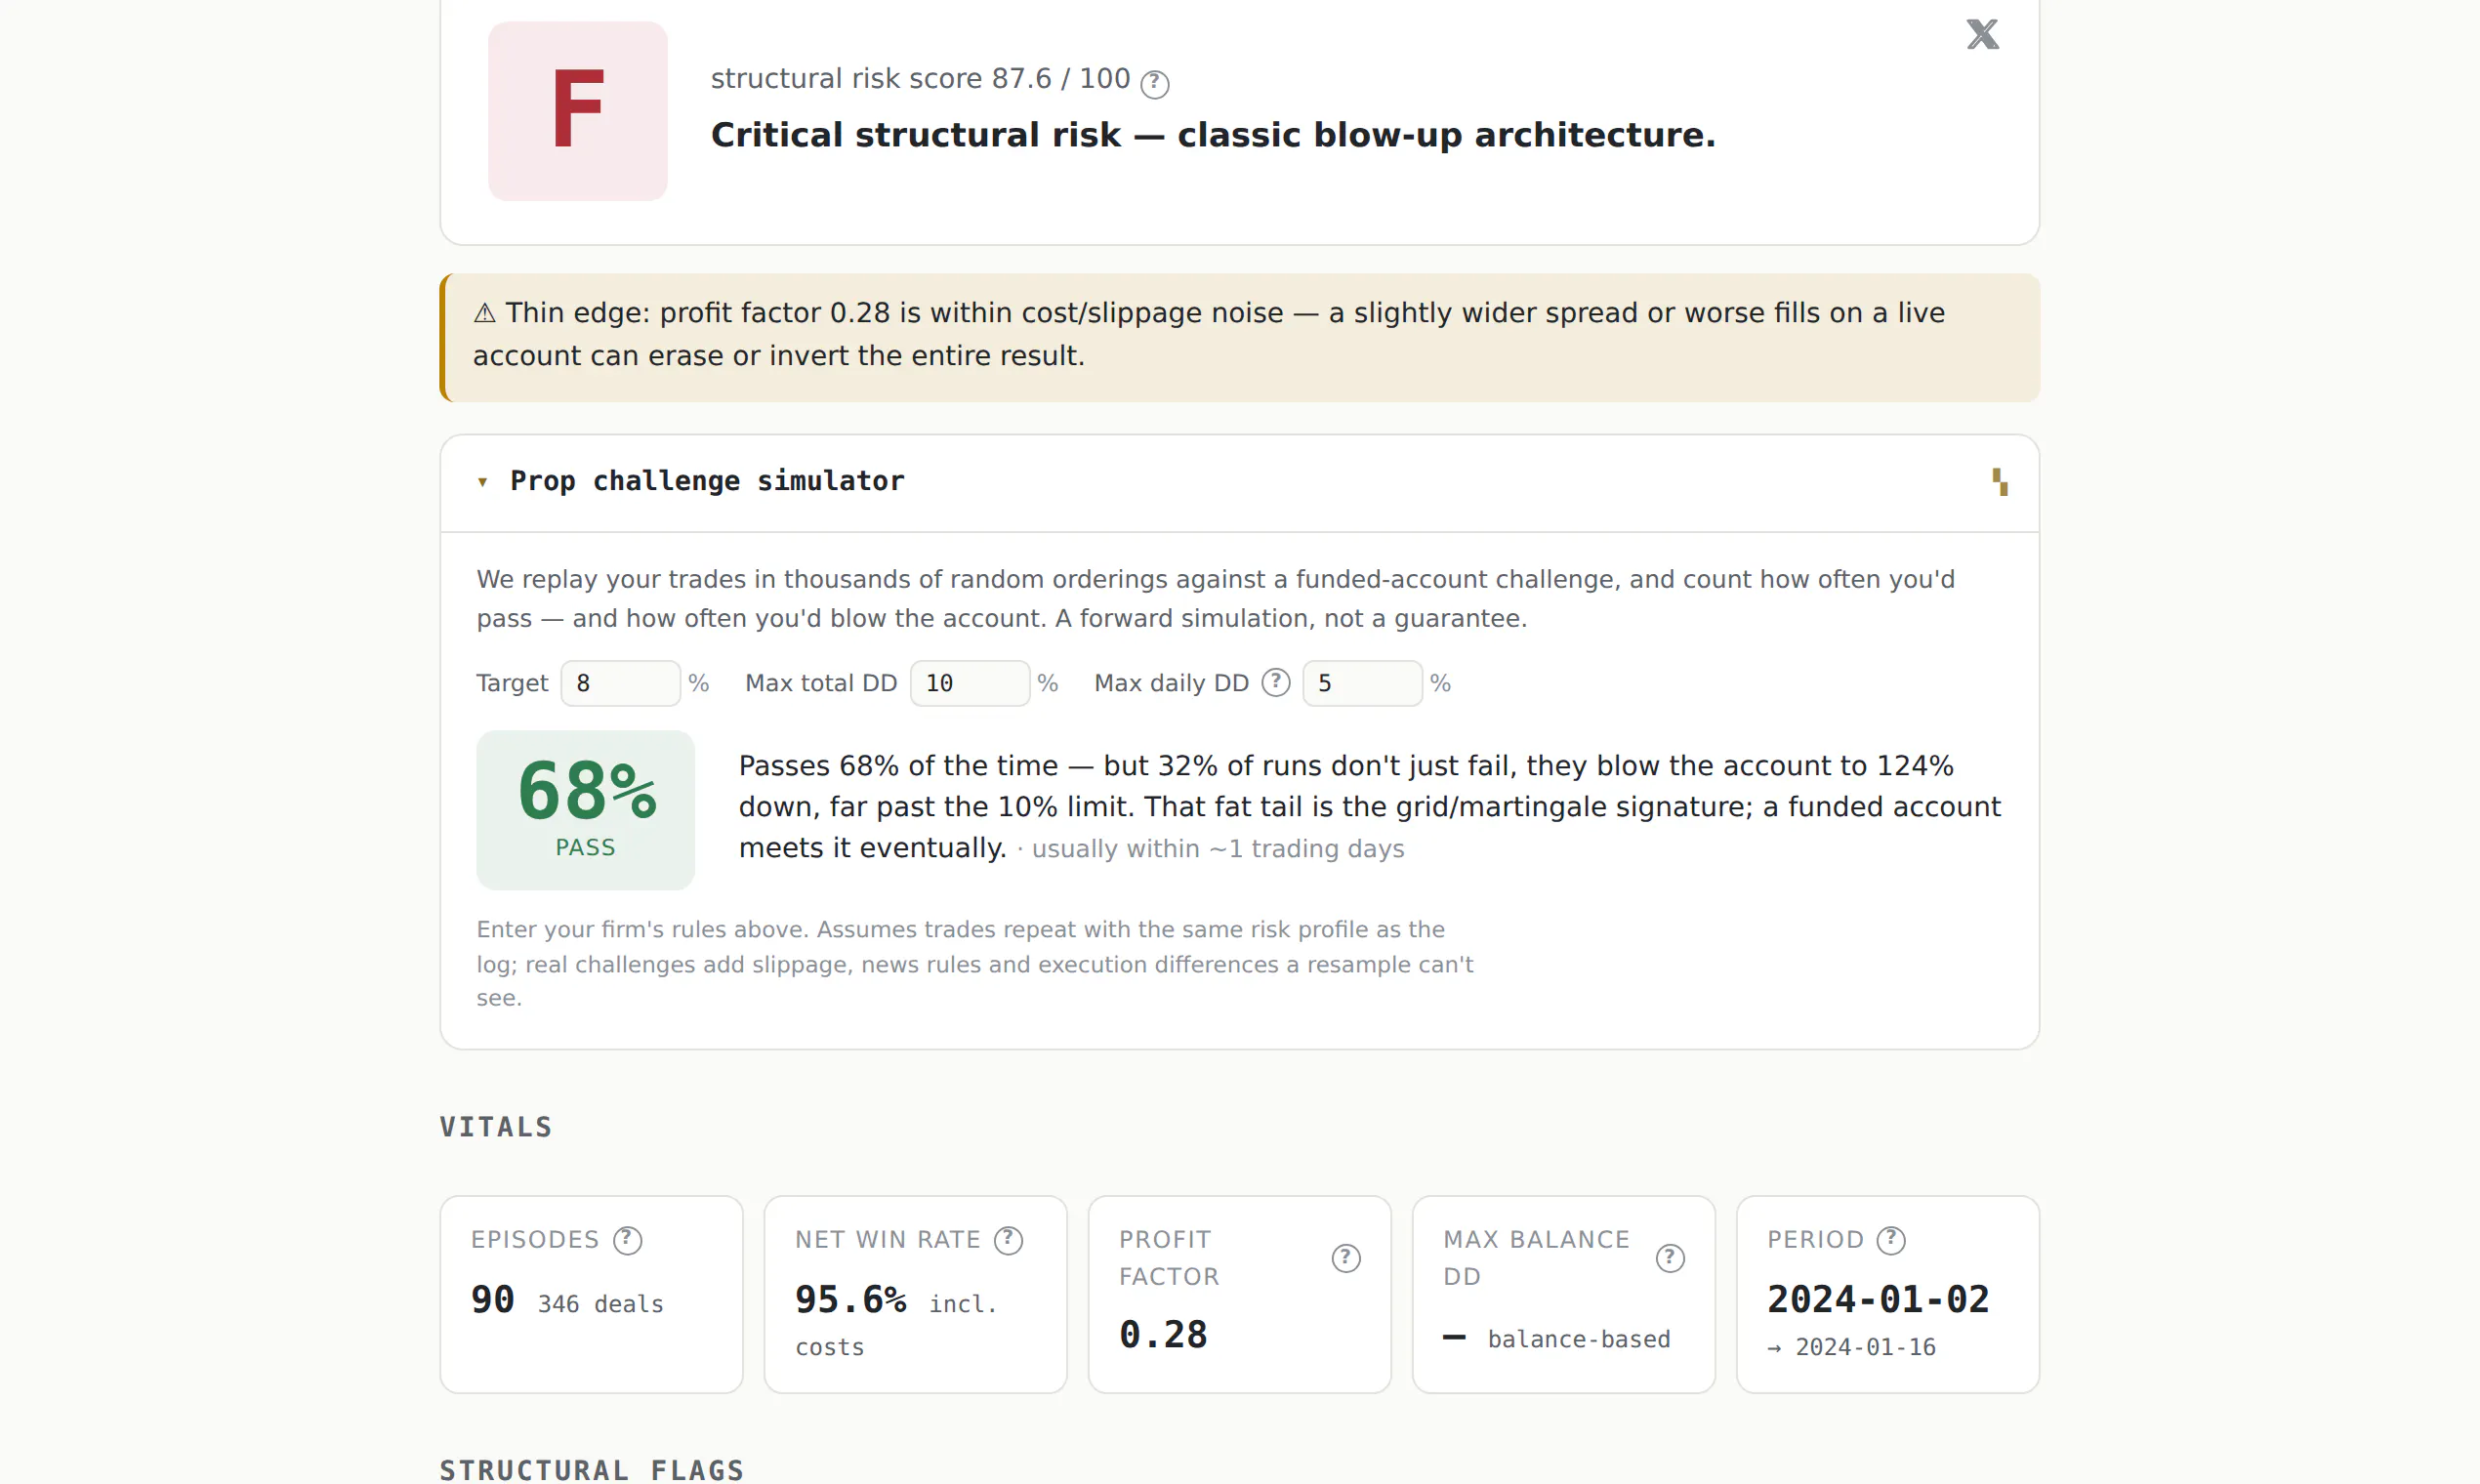Open Max Balance DD help icon
This screenshot has height=1484, width=2480.
[1670, 1259]
